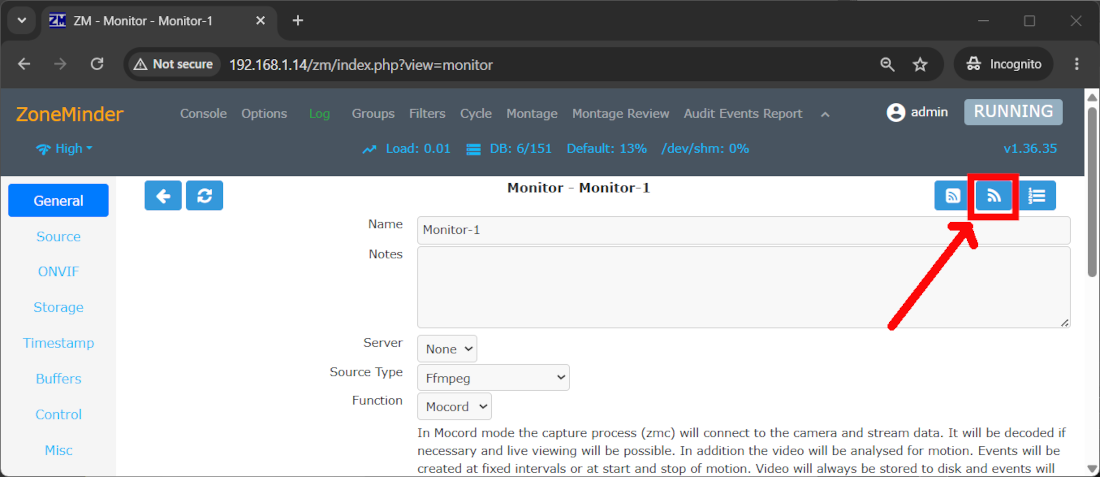The height and width of the screenshot is (477, 1100).
Task: Select the ONVIF settings tab
Action: click(58, 272)
